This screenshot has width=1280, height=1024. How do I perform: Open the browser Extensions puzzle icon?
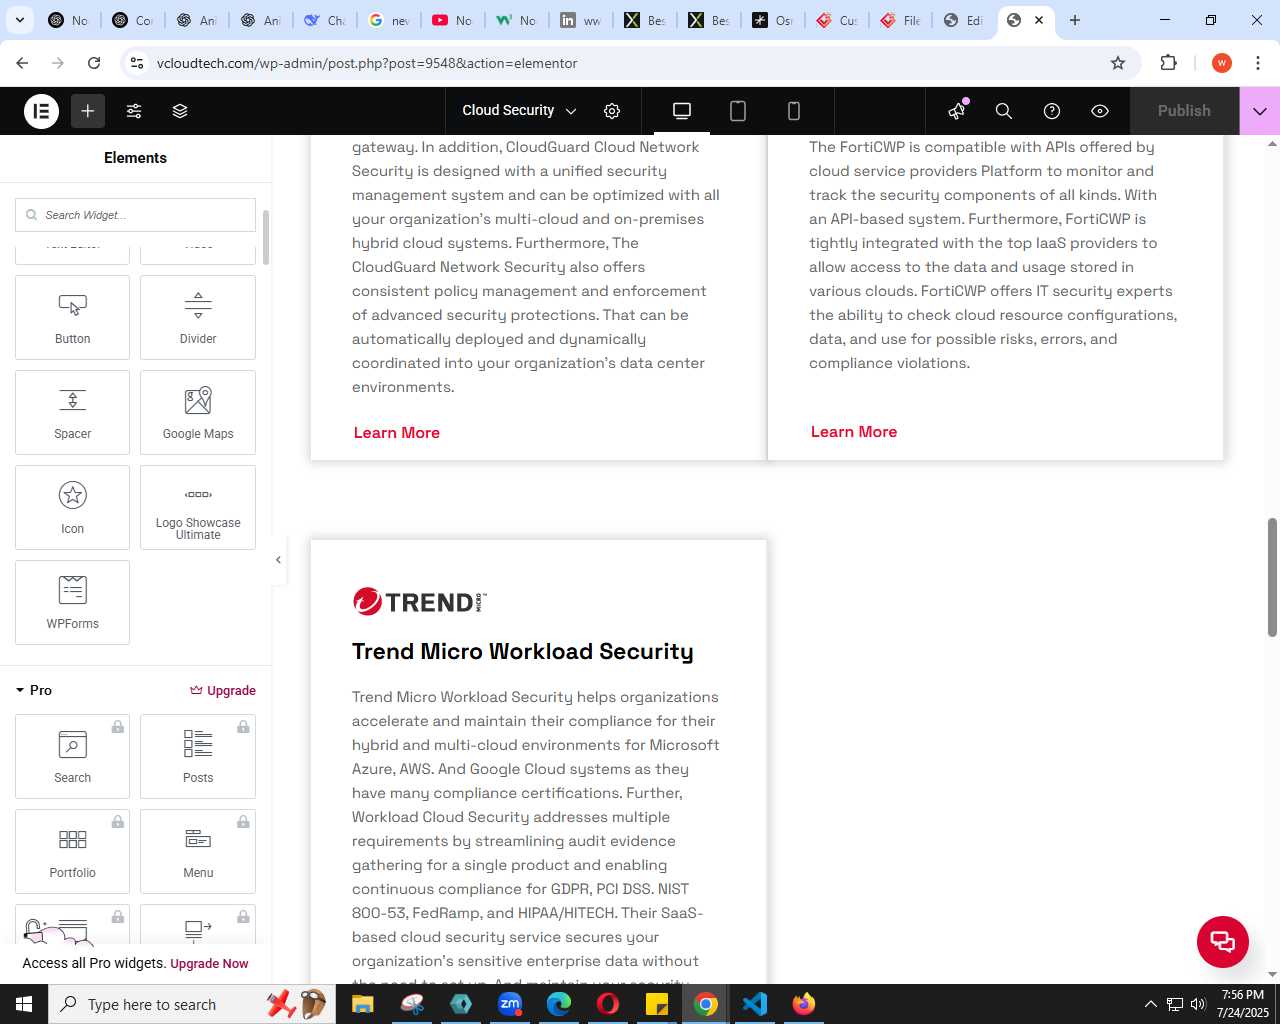tap(1168, 63)
